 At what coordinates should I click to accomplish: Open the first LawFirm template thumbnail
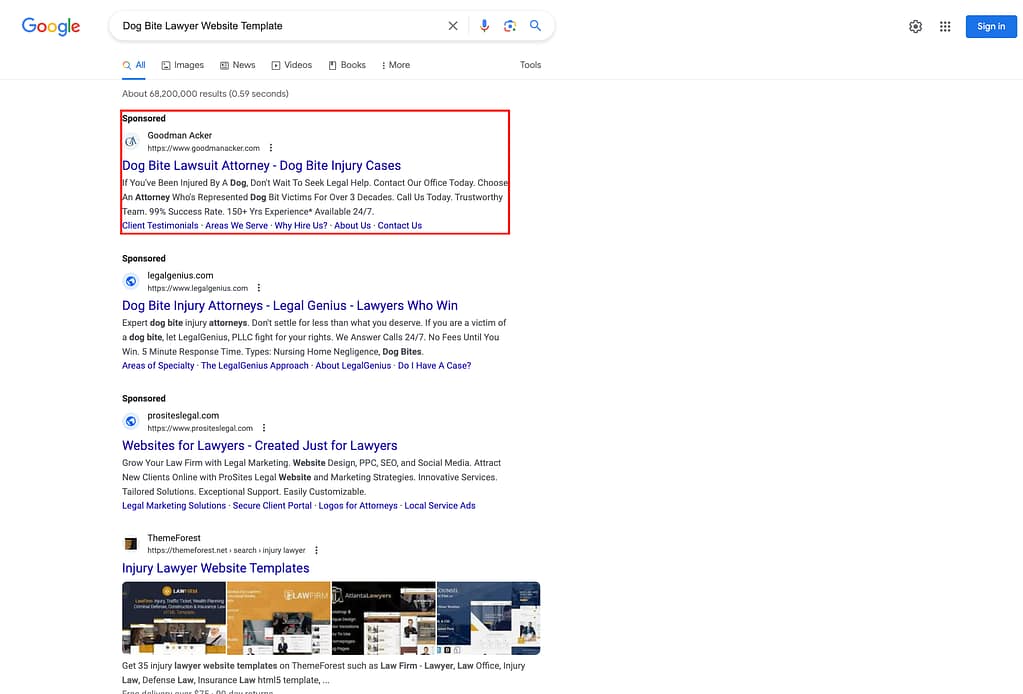[x=174, y=618]
